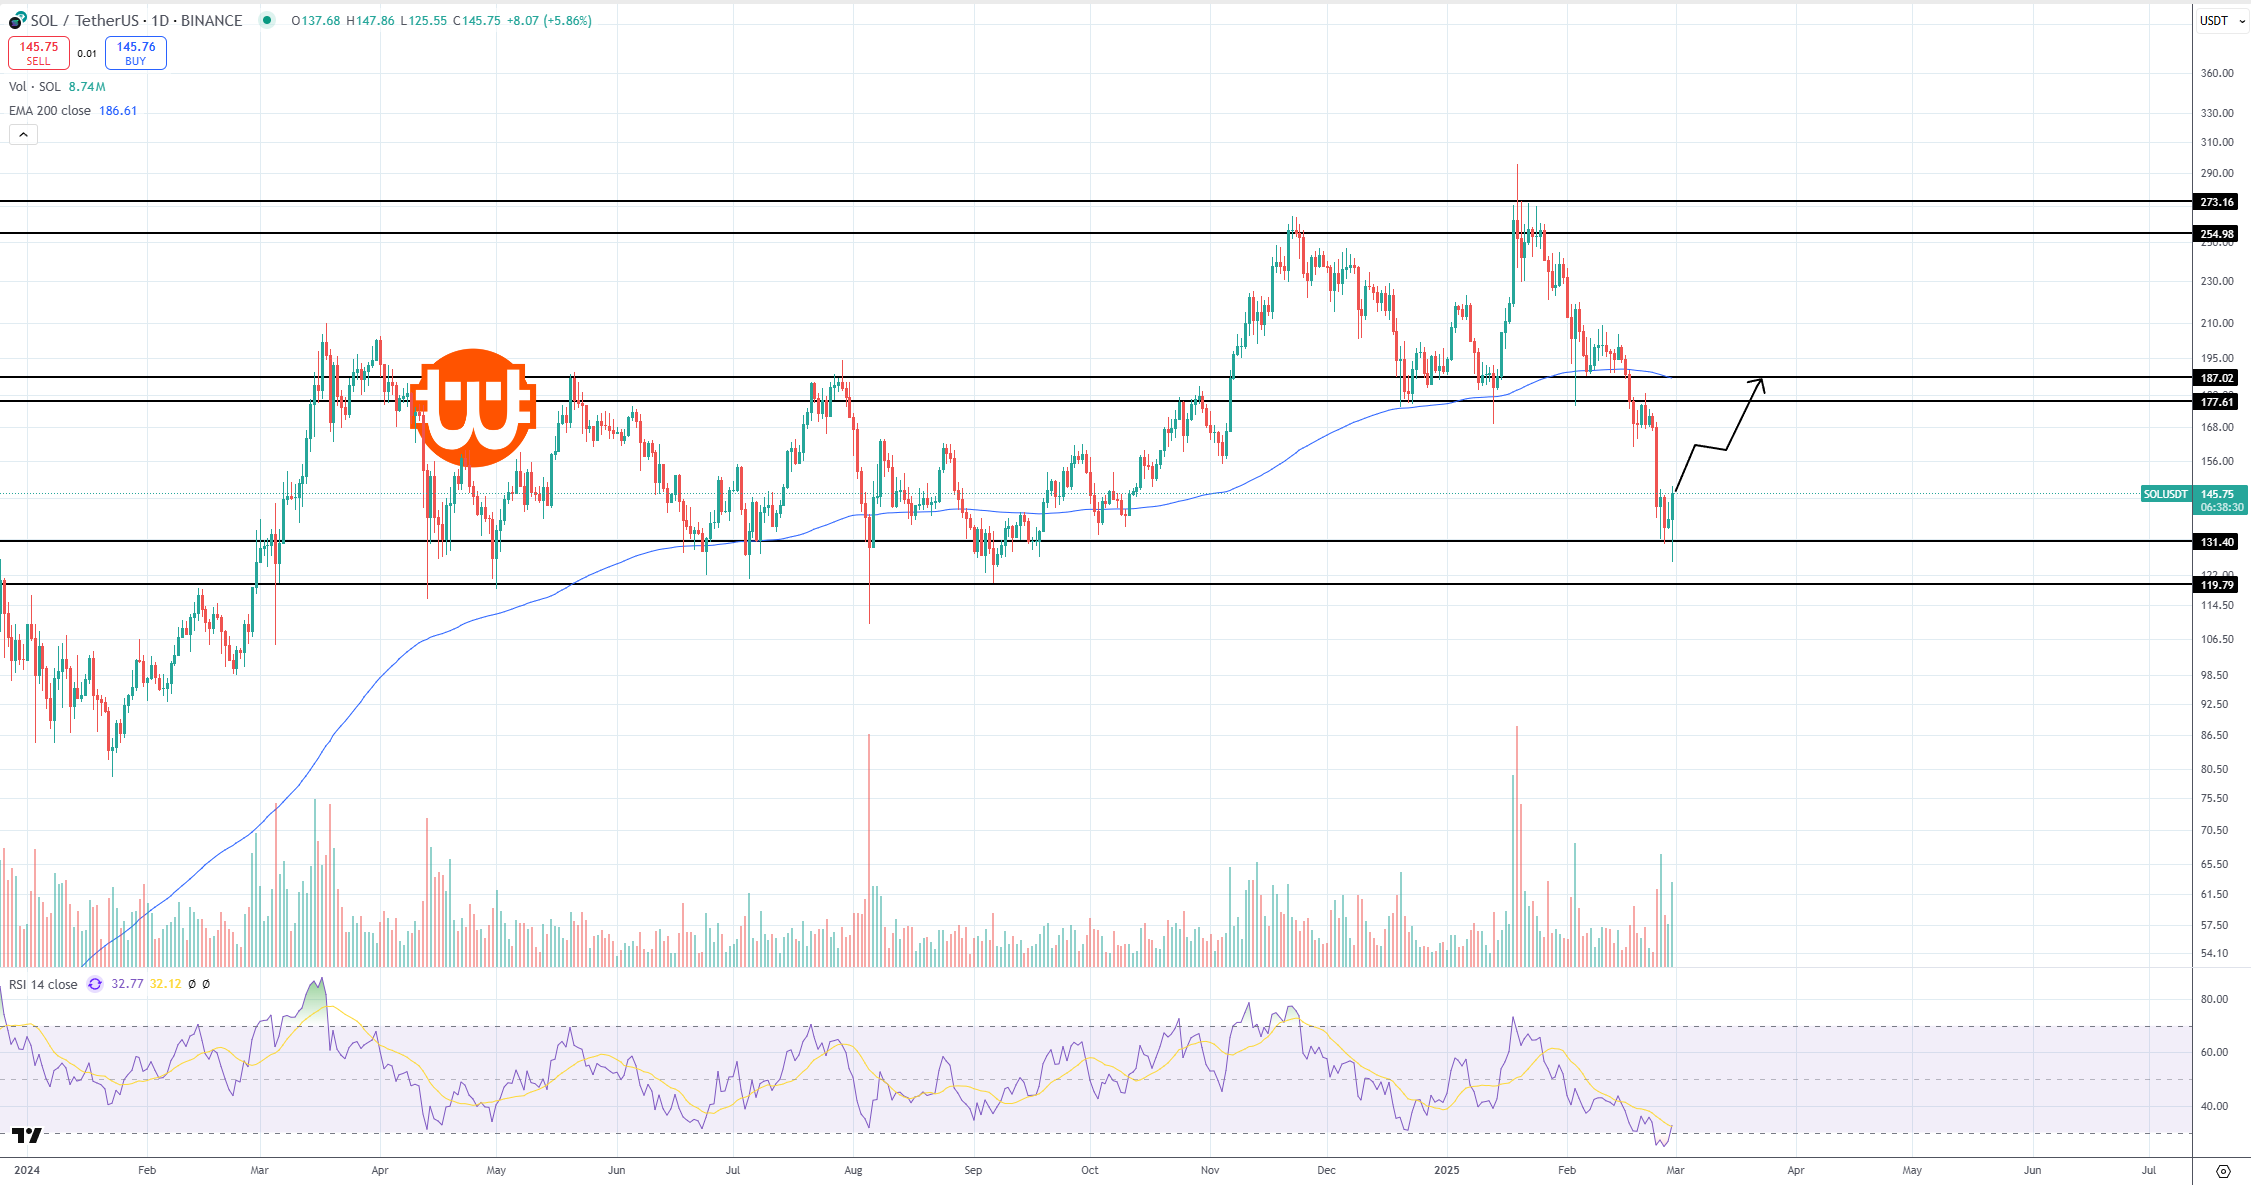Open the TradingView logo link
The width and height of the screenshot is (2251, 1185).
[x=26, y=1135]
